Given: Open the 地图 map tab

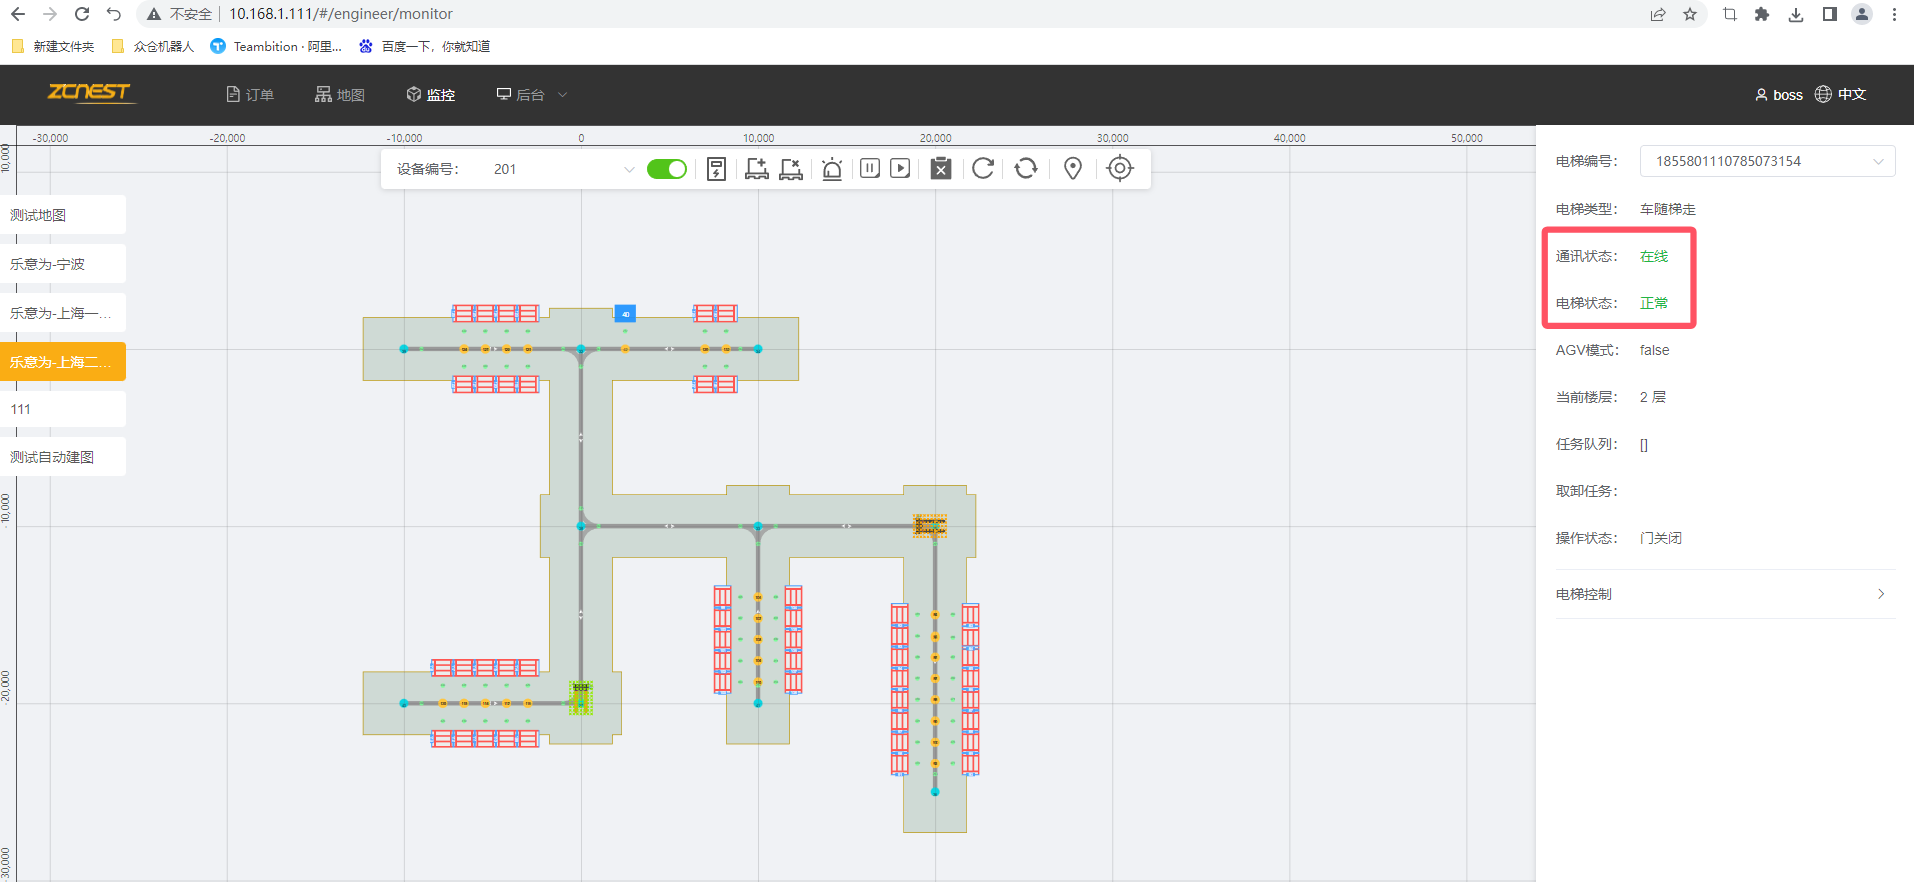Looking at the screenshot, I should tap(340, 94).
